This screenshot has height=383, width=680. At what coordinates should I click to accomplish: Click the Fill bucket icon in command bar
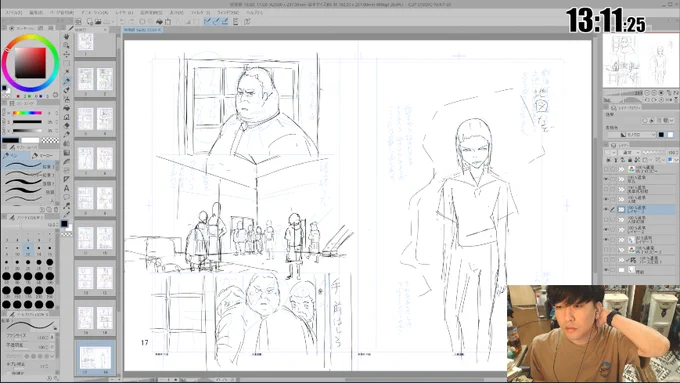point(159,21)
